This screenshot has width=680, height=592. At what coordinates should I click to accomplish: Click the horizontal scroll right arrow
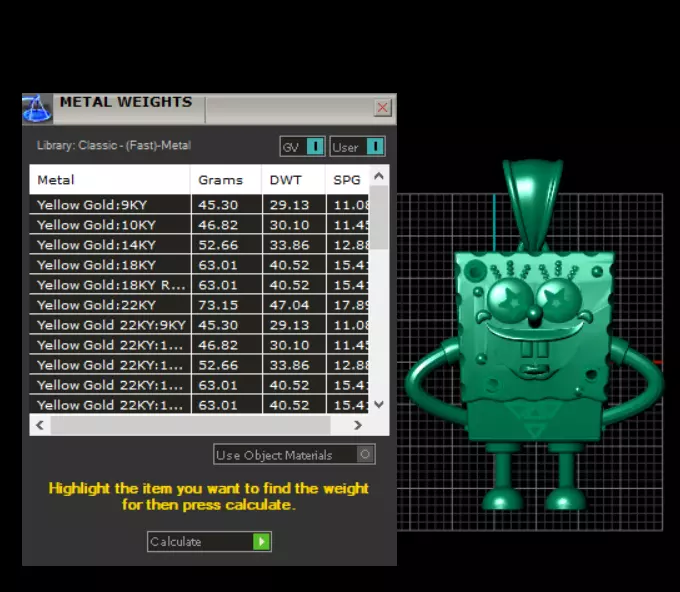(x=358, y=425)
